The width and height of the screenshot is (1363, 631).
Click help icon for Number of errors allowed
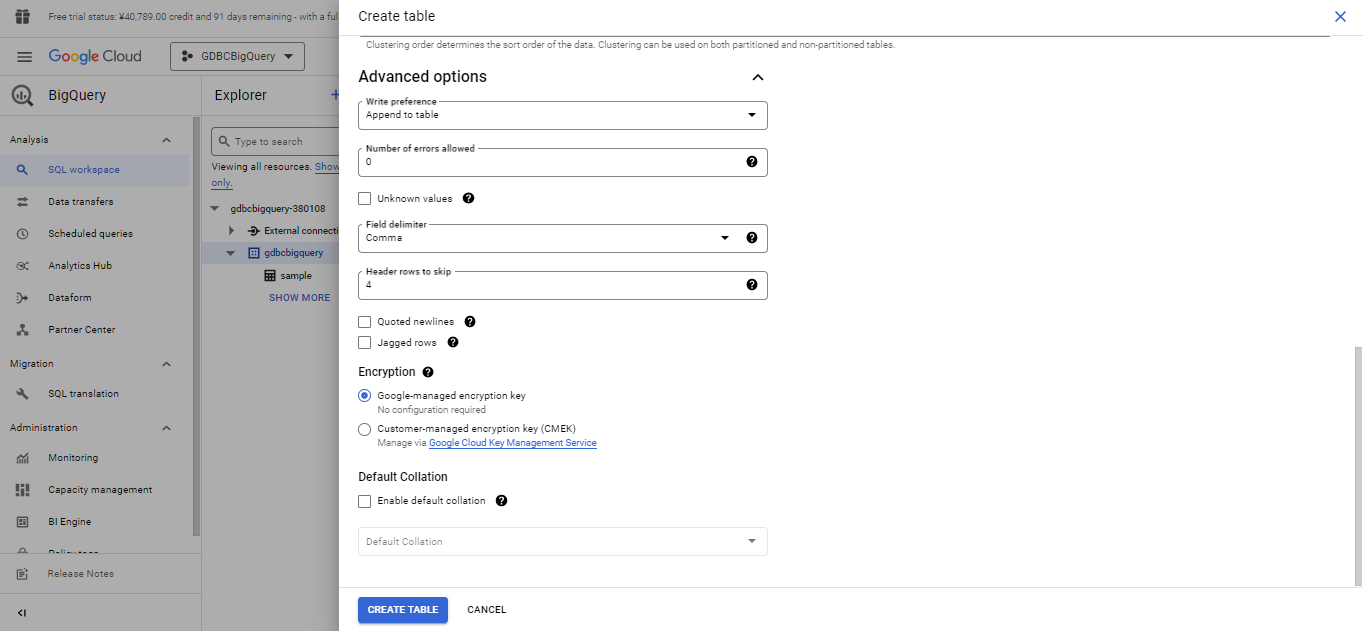coord(752,162)
